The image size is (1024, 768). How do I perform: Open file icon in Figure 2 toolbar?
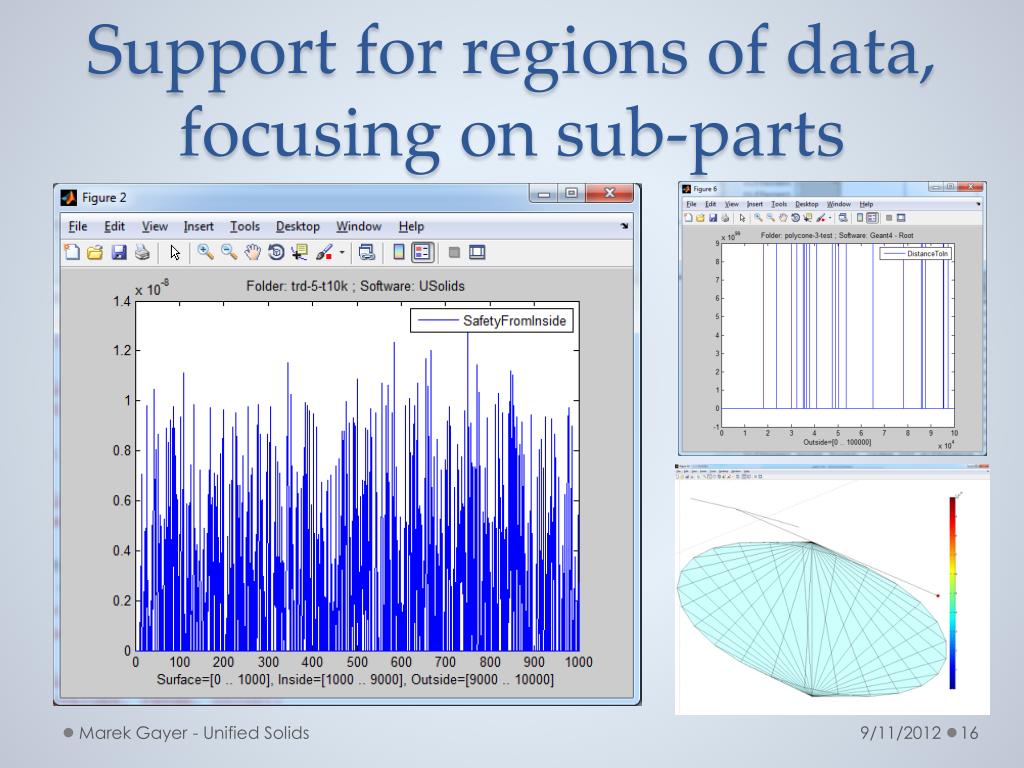[95, 252]
